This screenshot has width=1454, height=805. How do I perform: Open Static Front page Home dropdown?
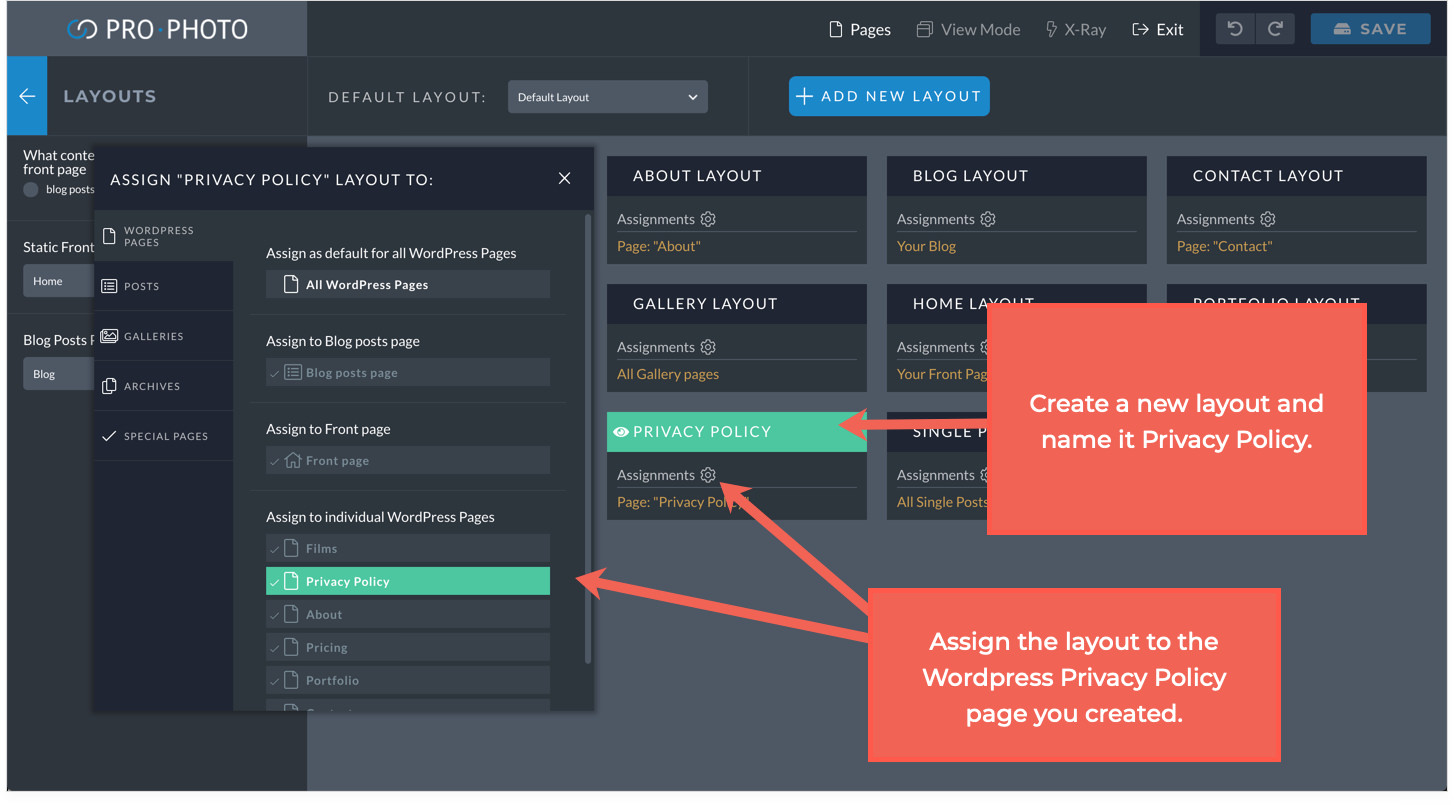coord(58,281)
